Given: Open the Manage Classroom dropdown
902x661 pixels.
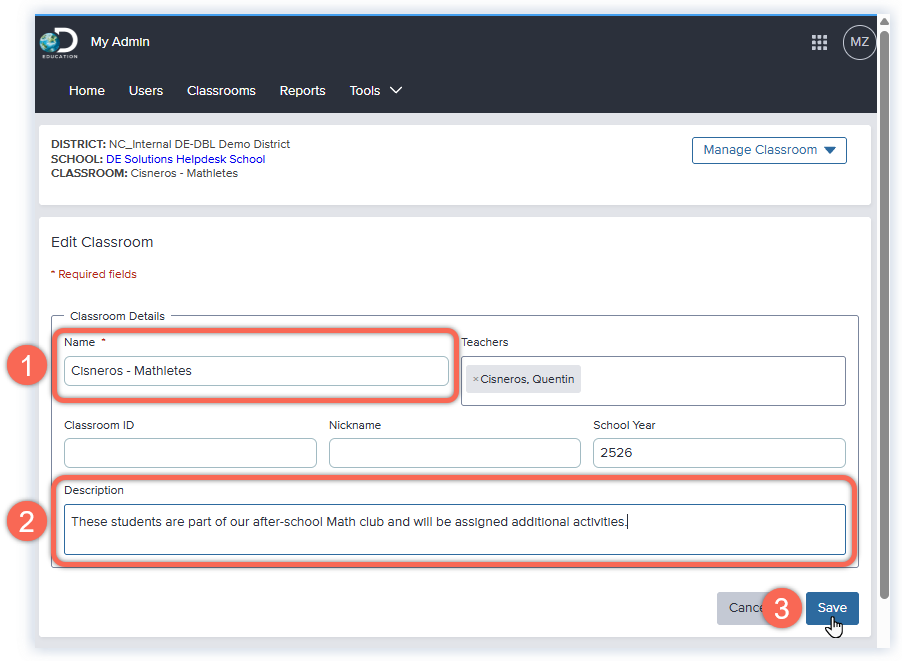Looking at the screenshot, I should pyautogui.click(x=768, y=150).
